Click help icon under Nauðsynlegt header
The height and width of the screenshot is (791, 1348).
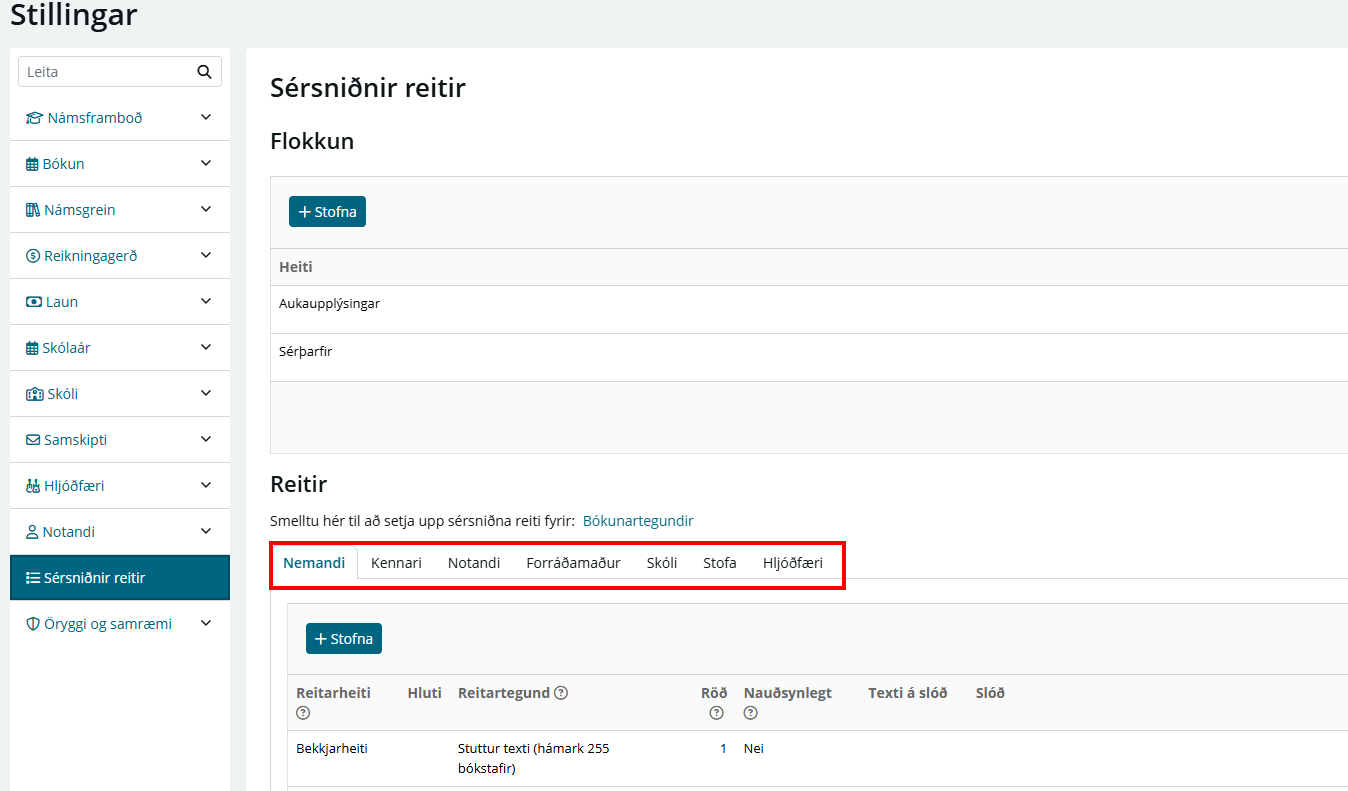pos(750,713)
